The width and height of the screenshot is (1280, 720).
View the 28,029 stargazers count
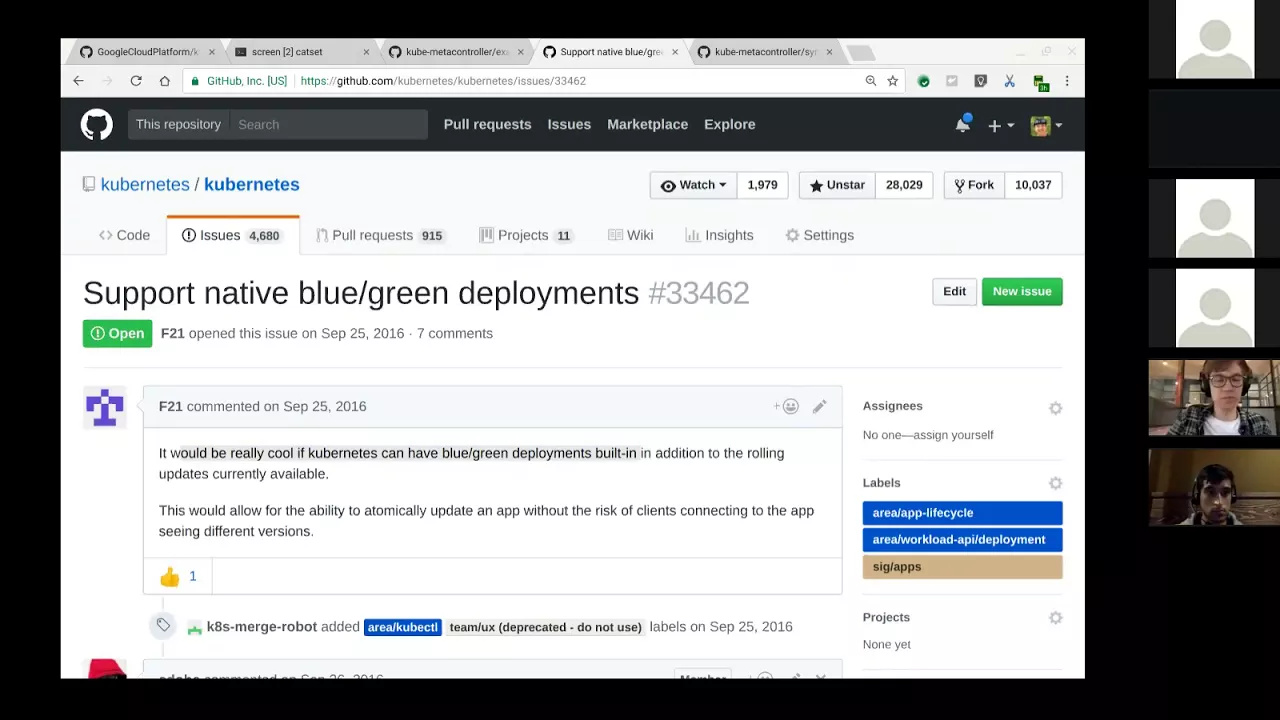pos(904,185)
